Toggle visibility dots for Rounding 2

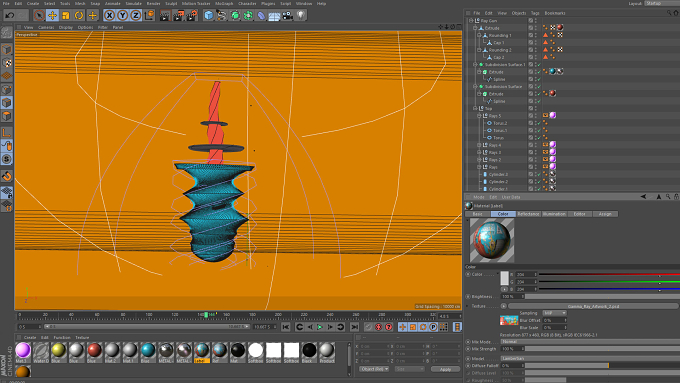tap(536, 50)
